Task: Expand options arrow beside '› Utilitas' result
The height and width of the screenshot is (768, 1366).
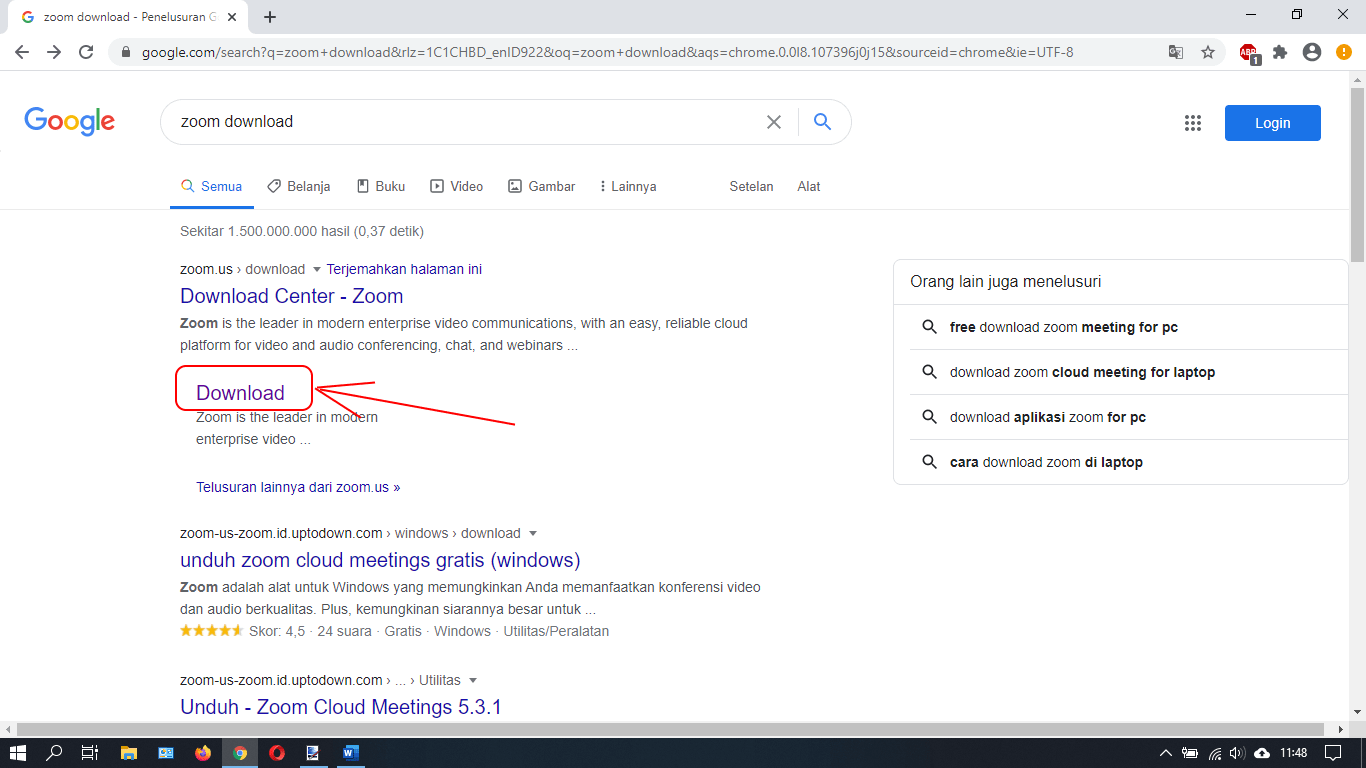Action: point(473,680)
